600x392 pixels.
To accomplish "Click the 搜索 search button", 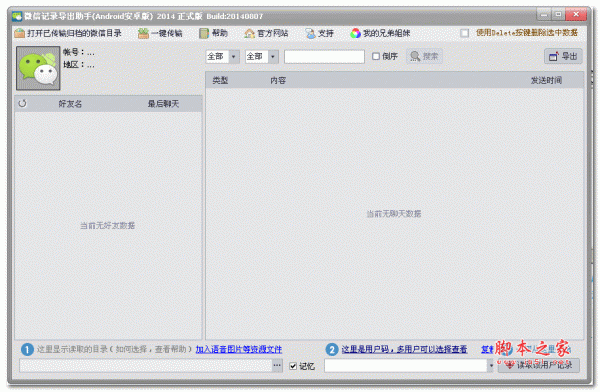I will 424,56.
